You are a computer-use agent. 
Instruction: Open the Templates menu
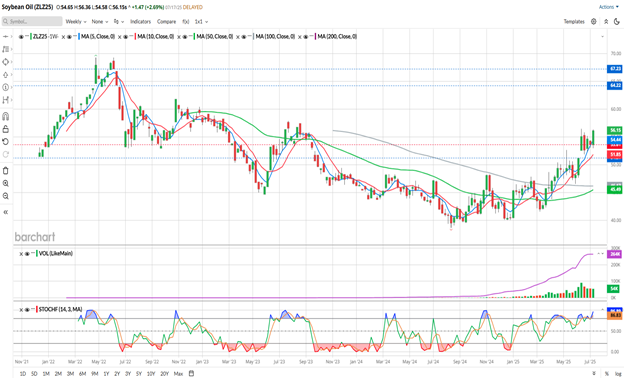click(x=574, y=21)
